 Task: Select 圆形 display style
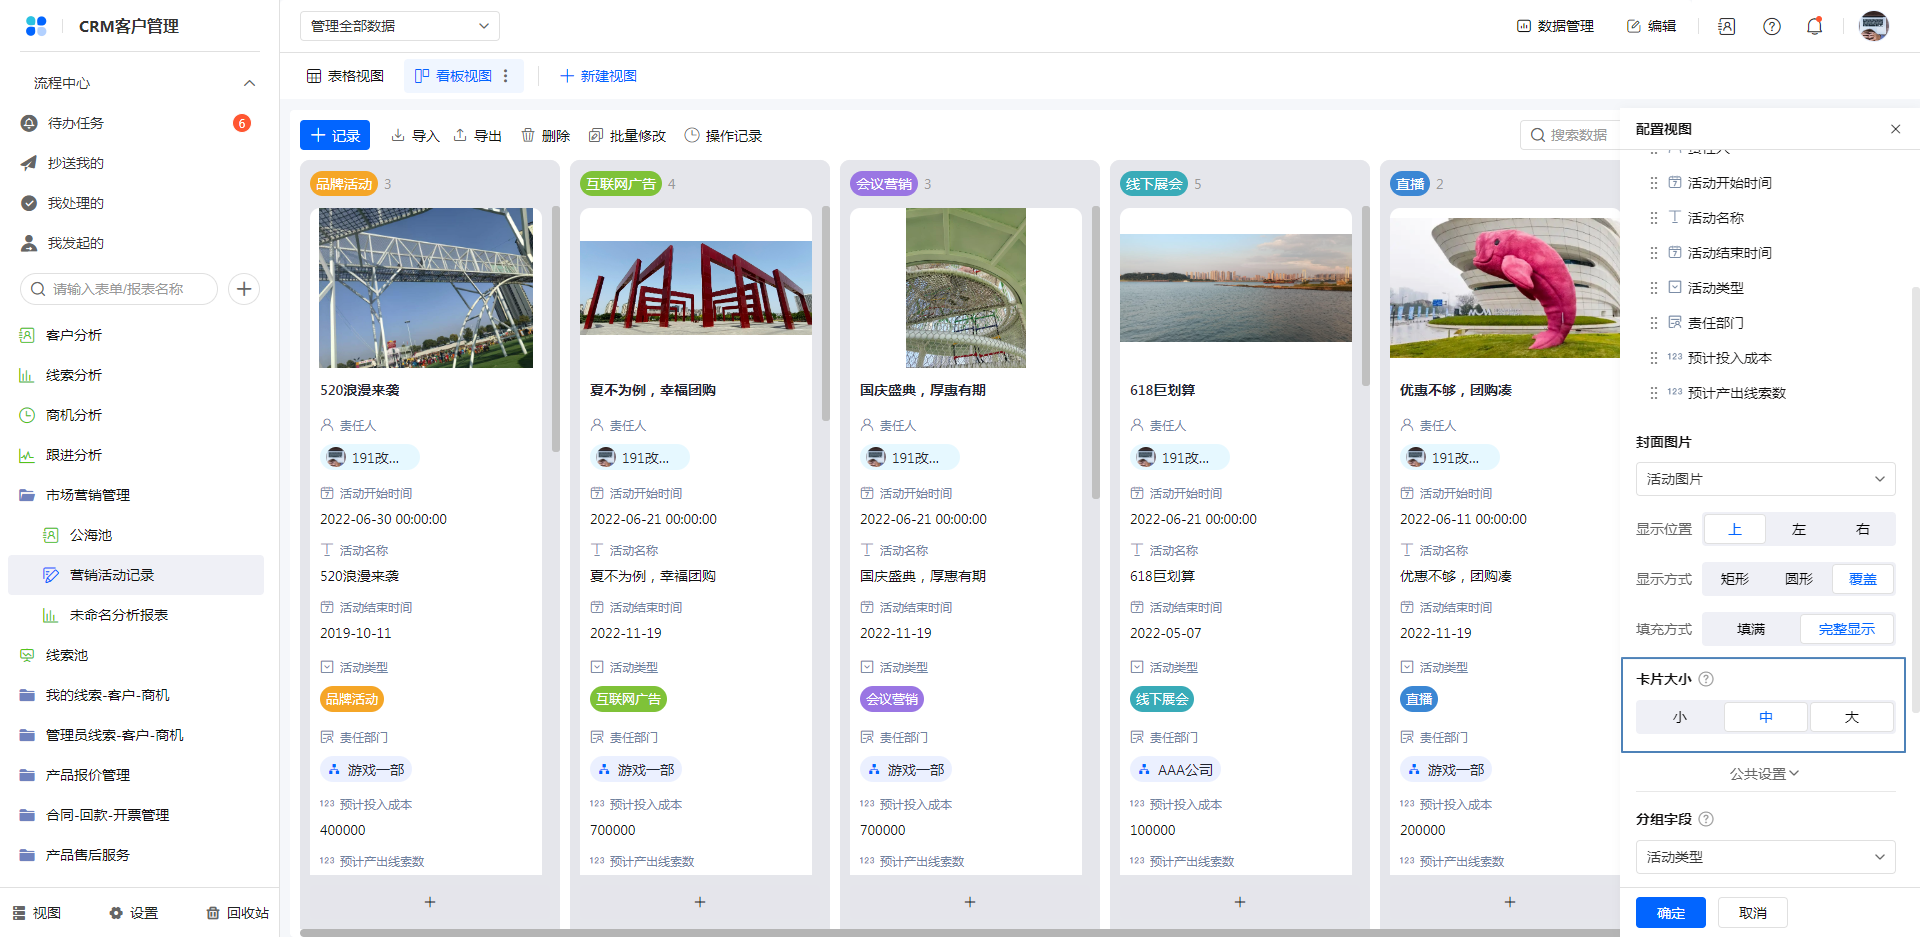[x=1798, y=579]
